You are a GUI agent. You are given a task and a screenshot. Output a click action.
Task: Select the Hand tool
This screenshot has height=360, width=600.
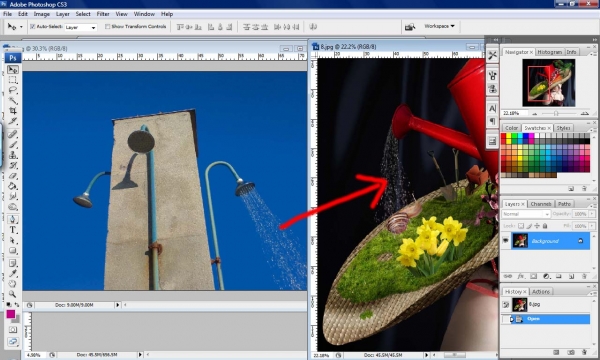[13, 284]
